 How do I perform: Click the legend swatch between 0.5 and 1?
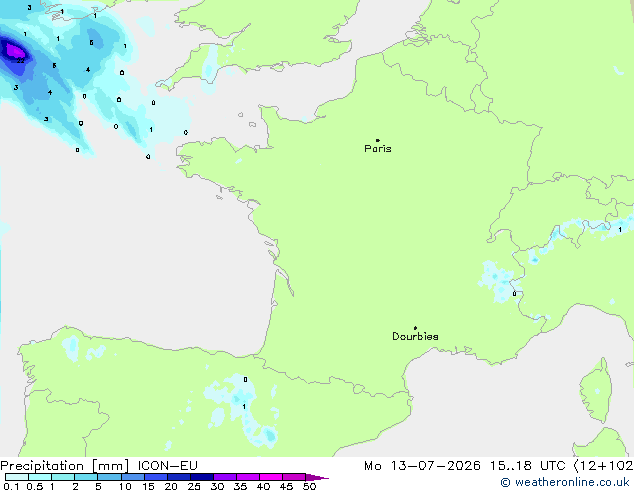[40, 477]
